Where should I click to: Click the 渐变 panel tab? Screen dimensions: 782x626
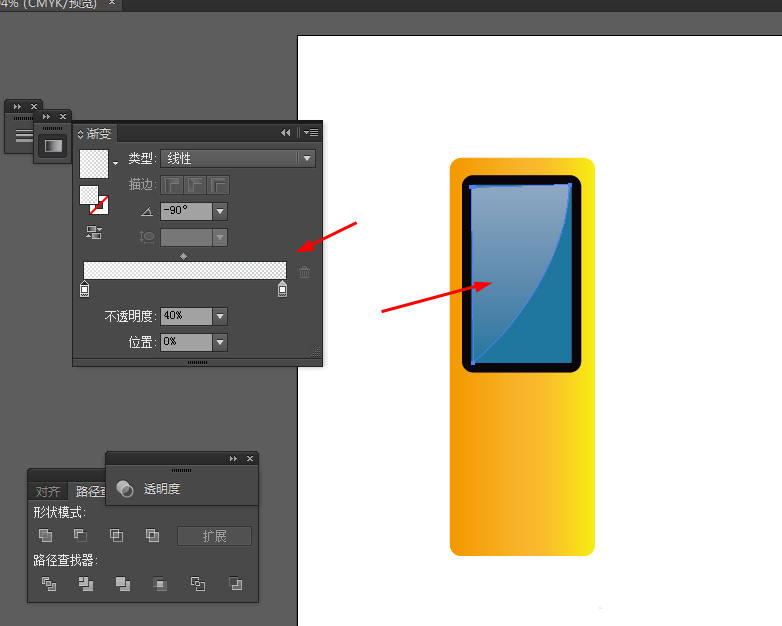pyautogui.click(x=94, y=134)
